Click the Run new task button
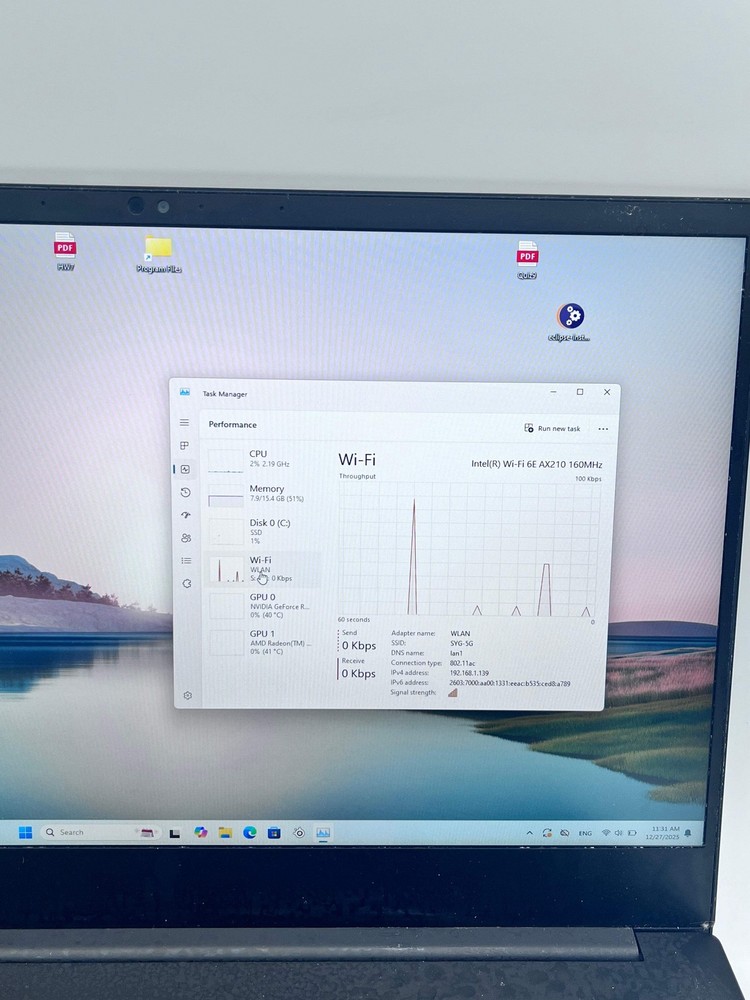 [552, 428]
